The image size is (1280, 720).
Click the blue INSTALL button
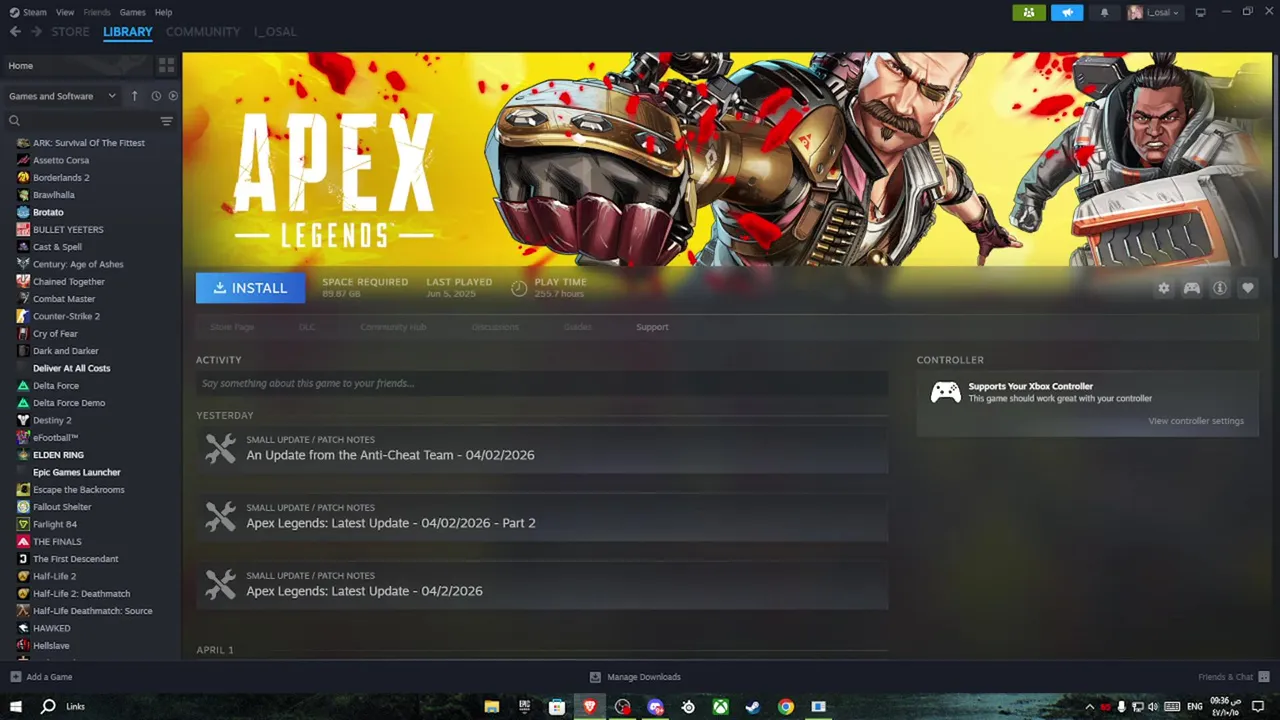tap(250, 288)
